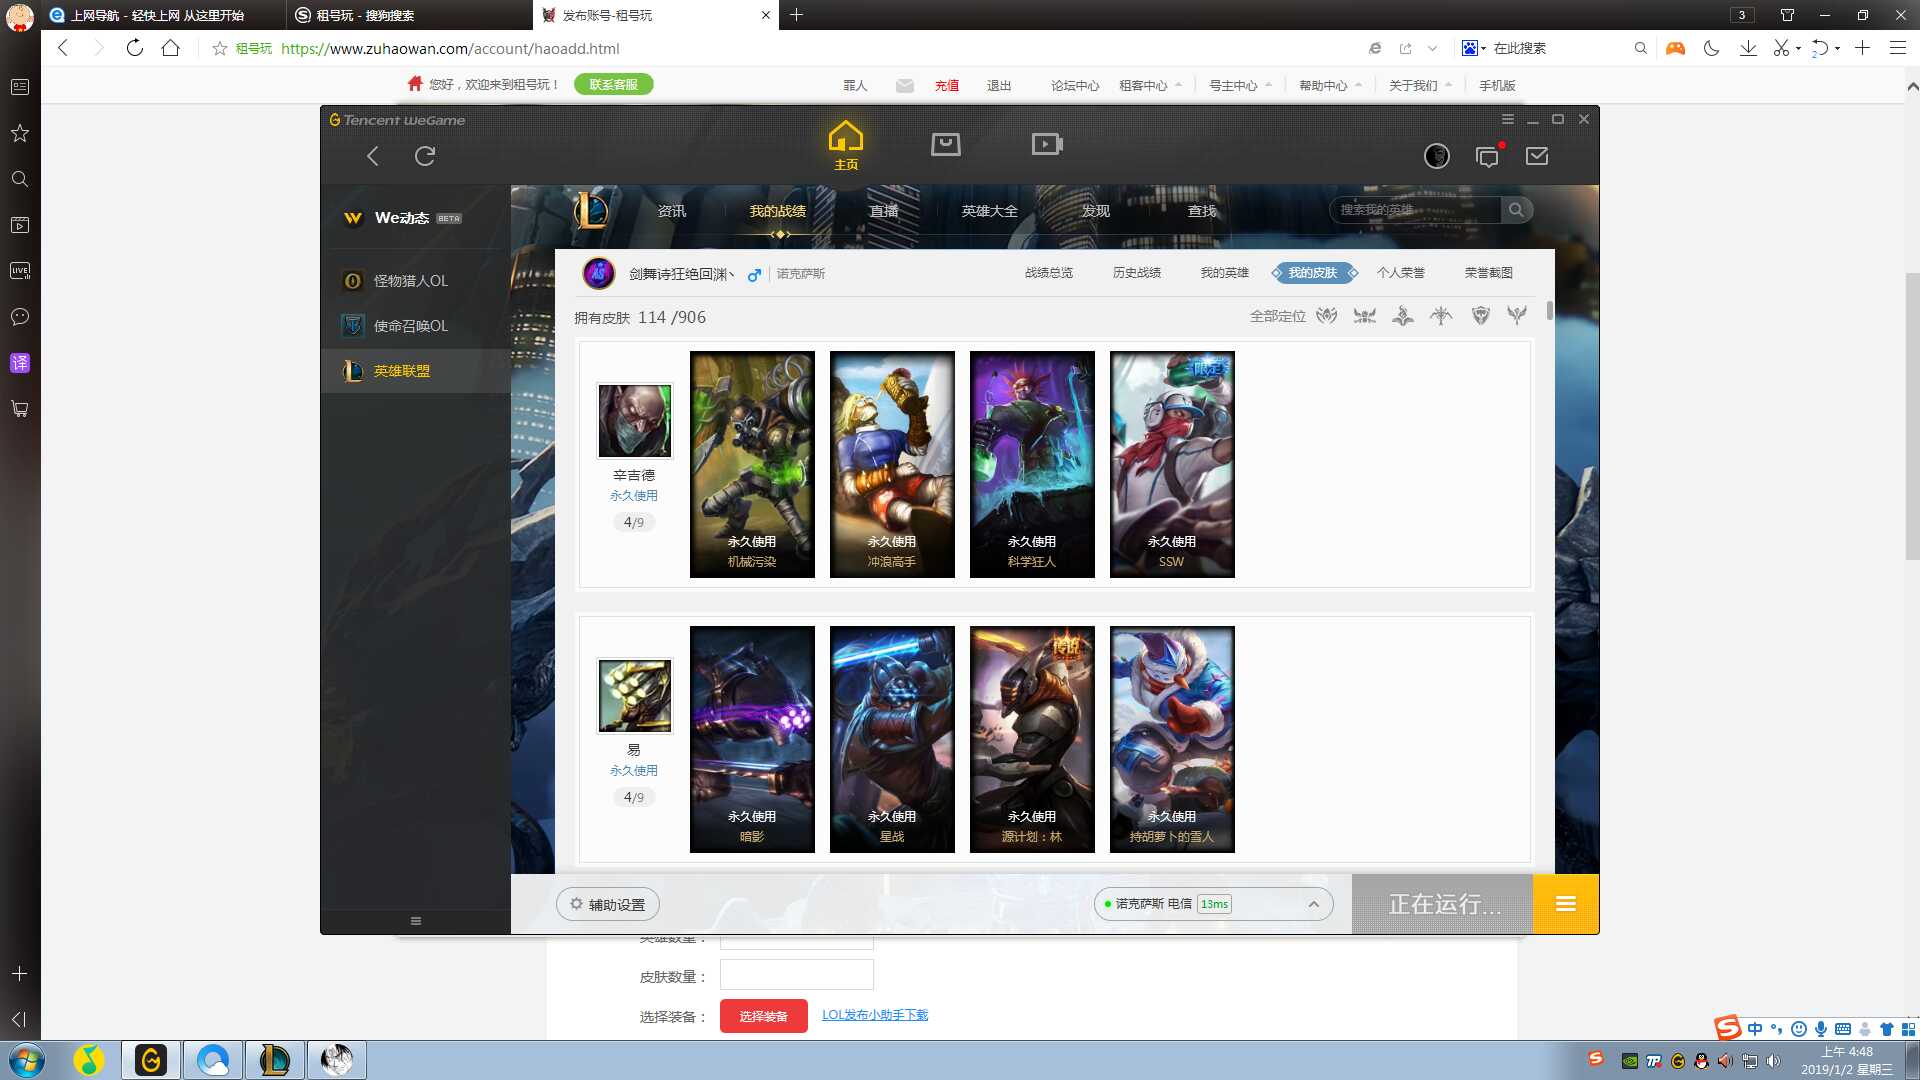
Task: Switch to 租号玩 - 搜狗搜索 browser tab
Action: [408, 15]
